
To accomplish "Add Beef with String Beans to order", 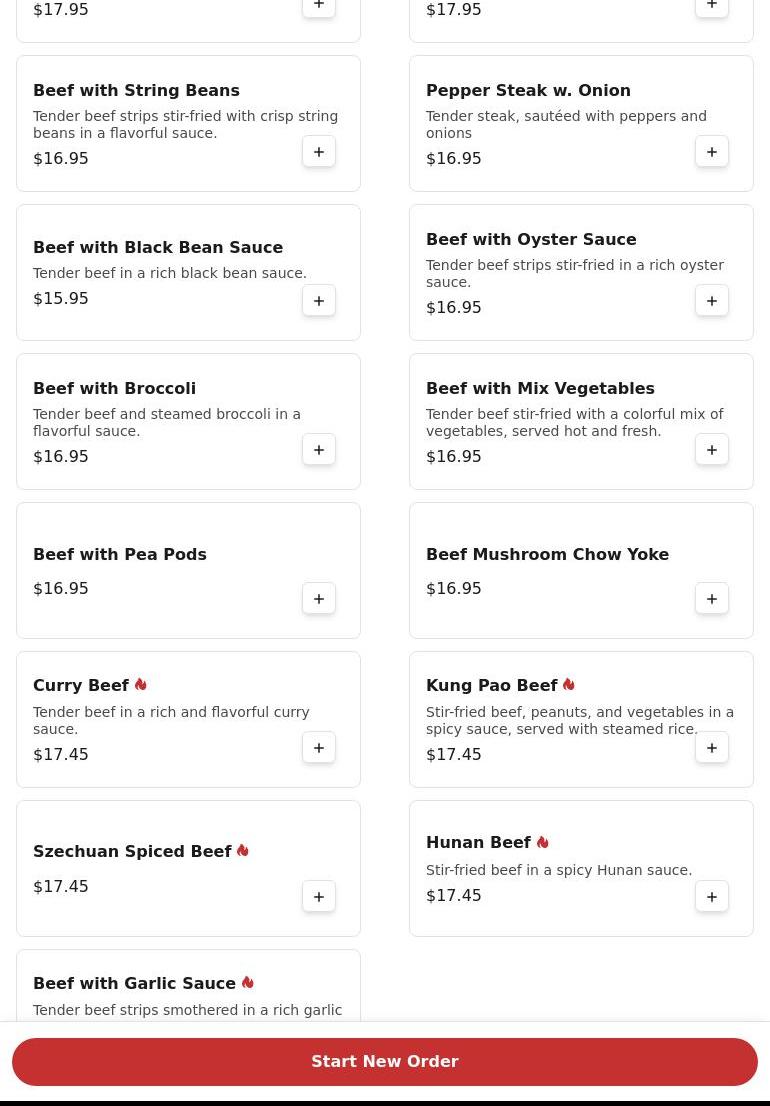I will (319, 152).
